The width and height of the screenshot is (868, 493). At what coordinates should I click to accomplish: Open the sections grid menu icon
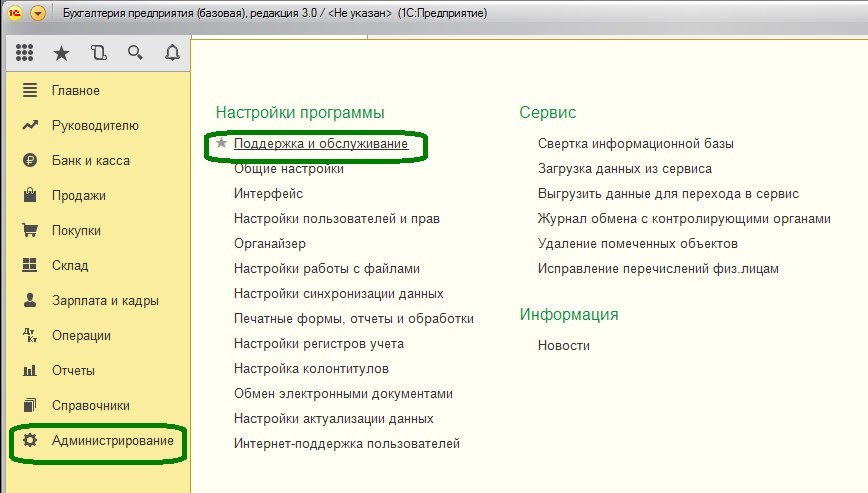click(x=24, y=53)
